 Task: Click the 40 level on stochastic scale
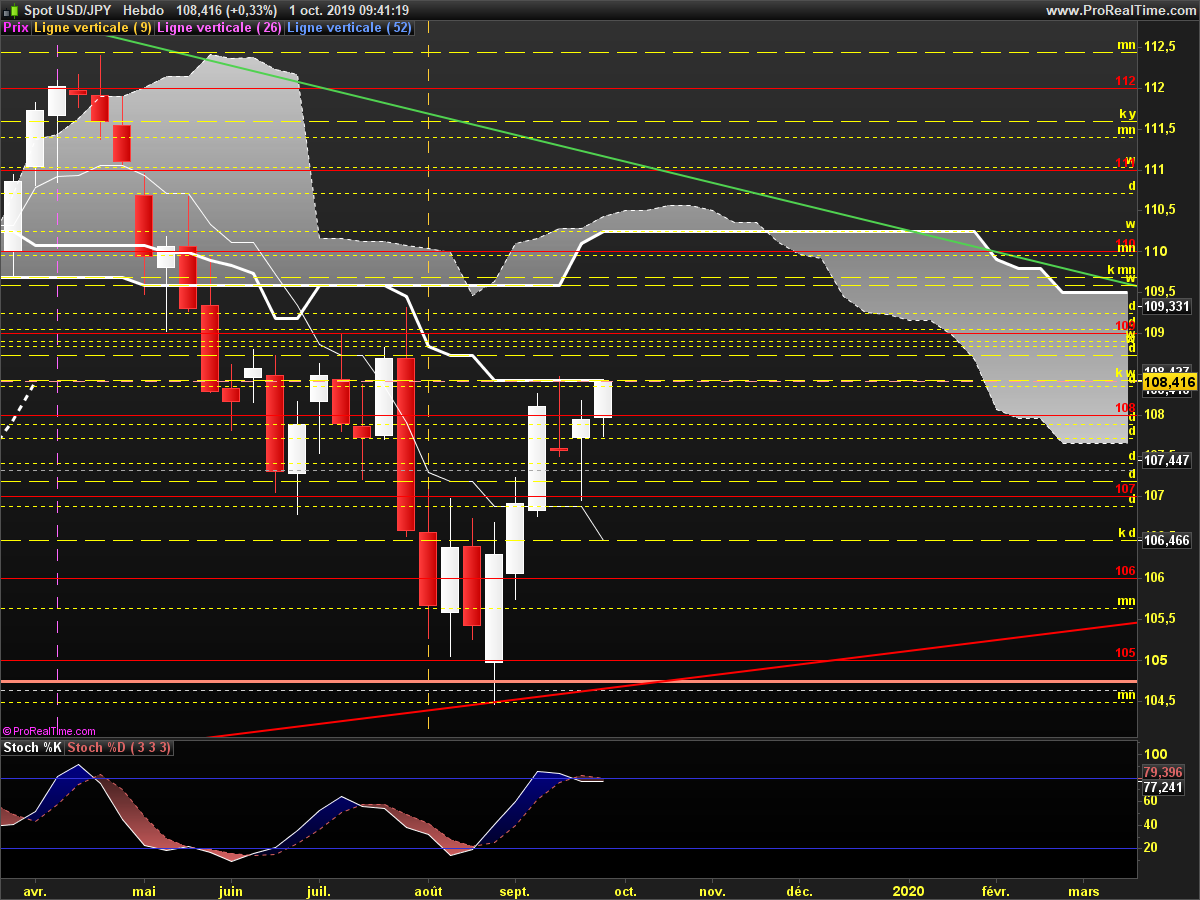click(x=1151, y=824)
